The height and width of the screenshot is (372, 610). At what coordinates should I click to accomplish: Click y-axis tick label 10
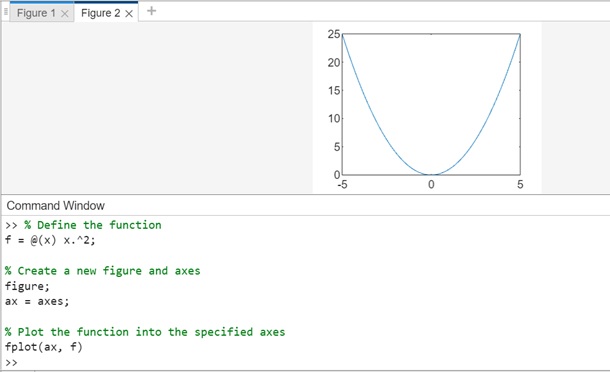pos(334,118)
